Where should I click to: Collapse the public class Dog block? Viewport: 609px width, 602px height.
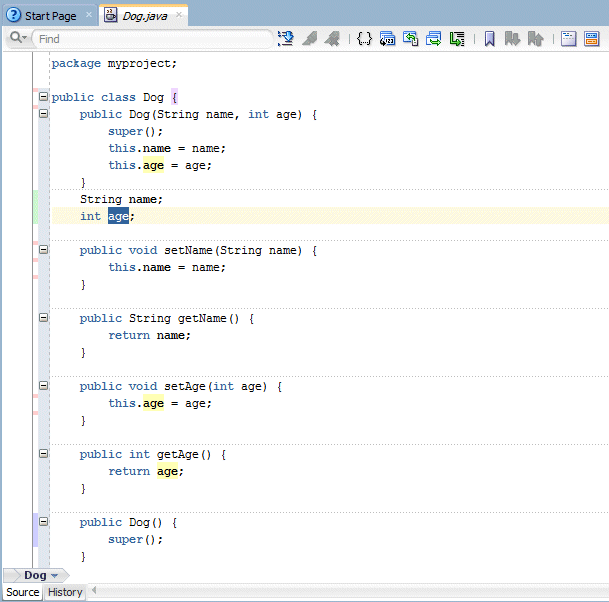pos(44,96)
